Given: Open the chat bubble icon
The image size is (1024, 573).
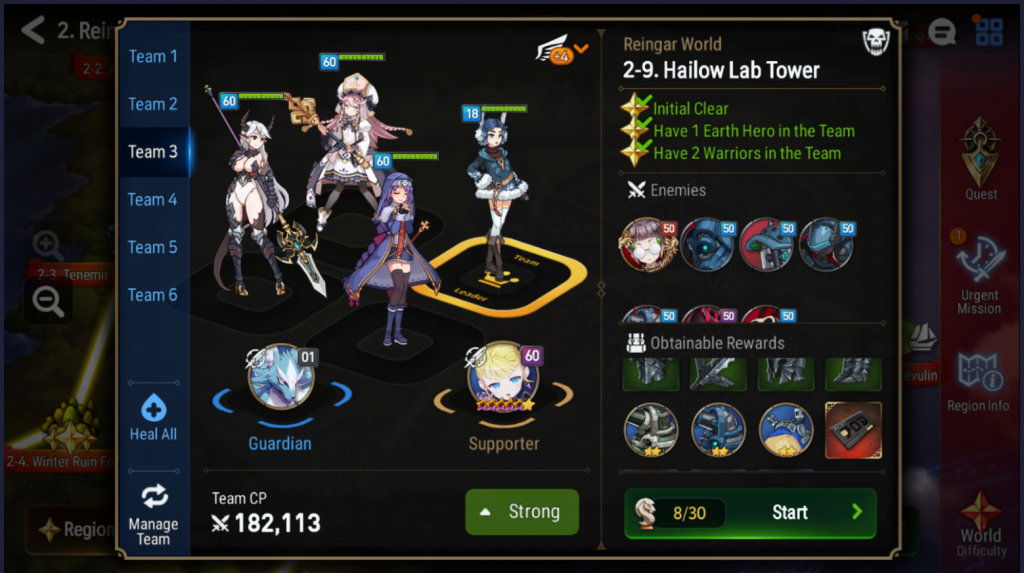Looking at the screenshot, I should (942, 32).
